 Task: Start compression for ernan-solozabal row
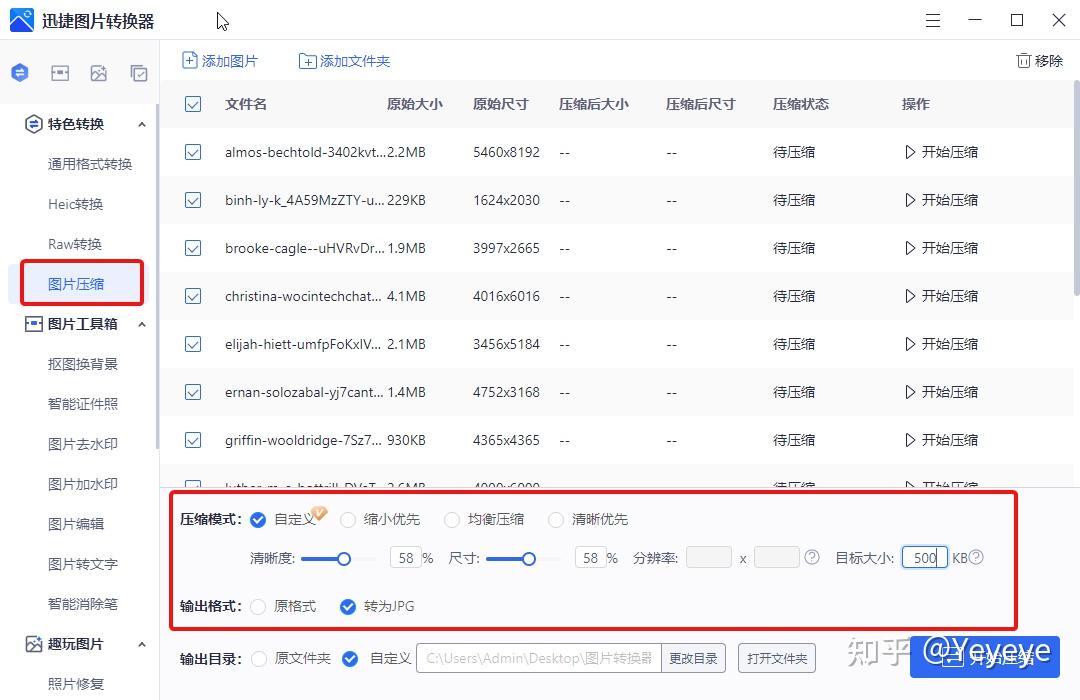coord(941,392)
